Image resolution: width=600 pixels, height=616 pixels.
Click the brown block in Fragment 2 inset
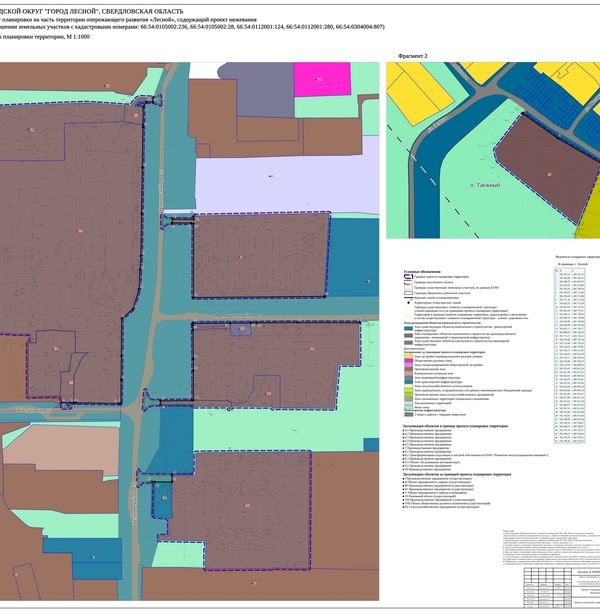[x=548, y=168]
